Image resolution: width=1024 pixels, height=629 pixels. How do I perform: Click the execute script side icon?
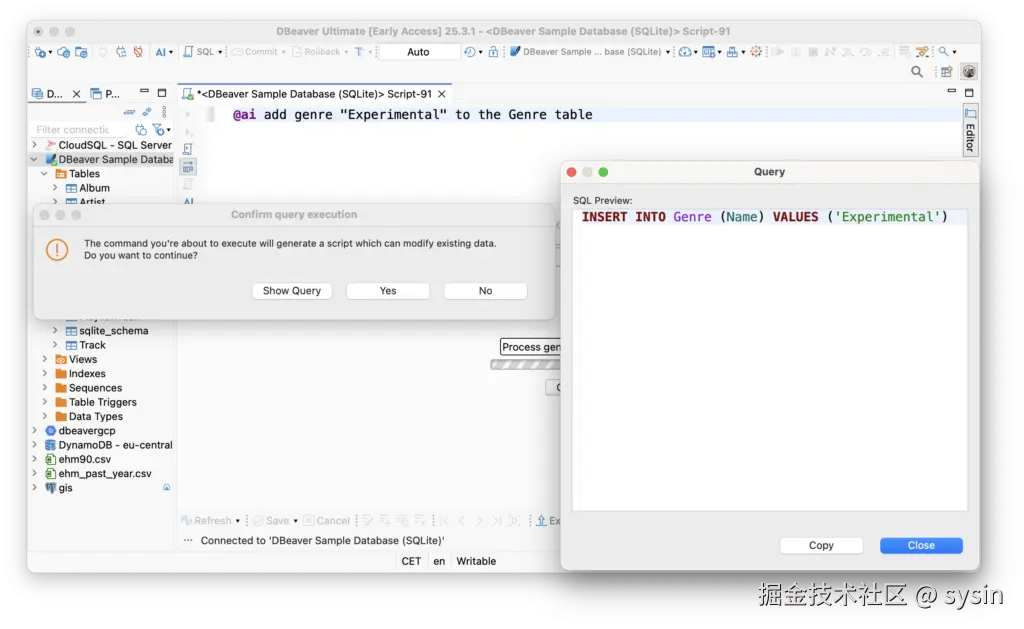187,150
